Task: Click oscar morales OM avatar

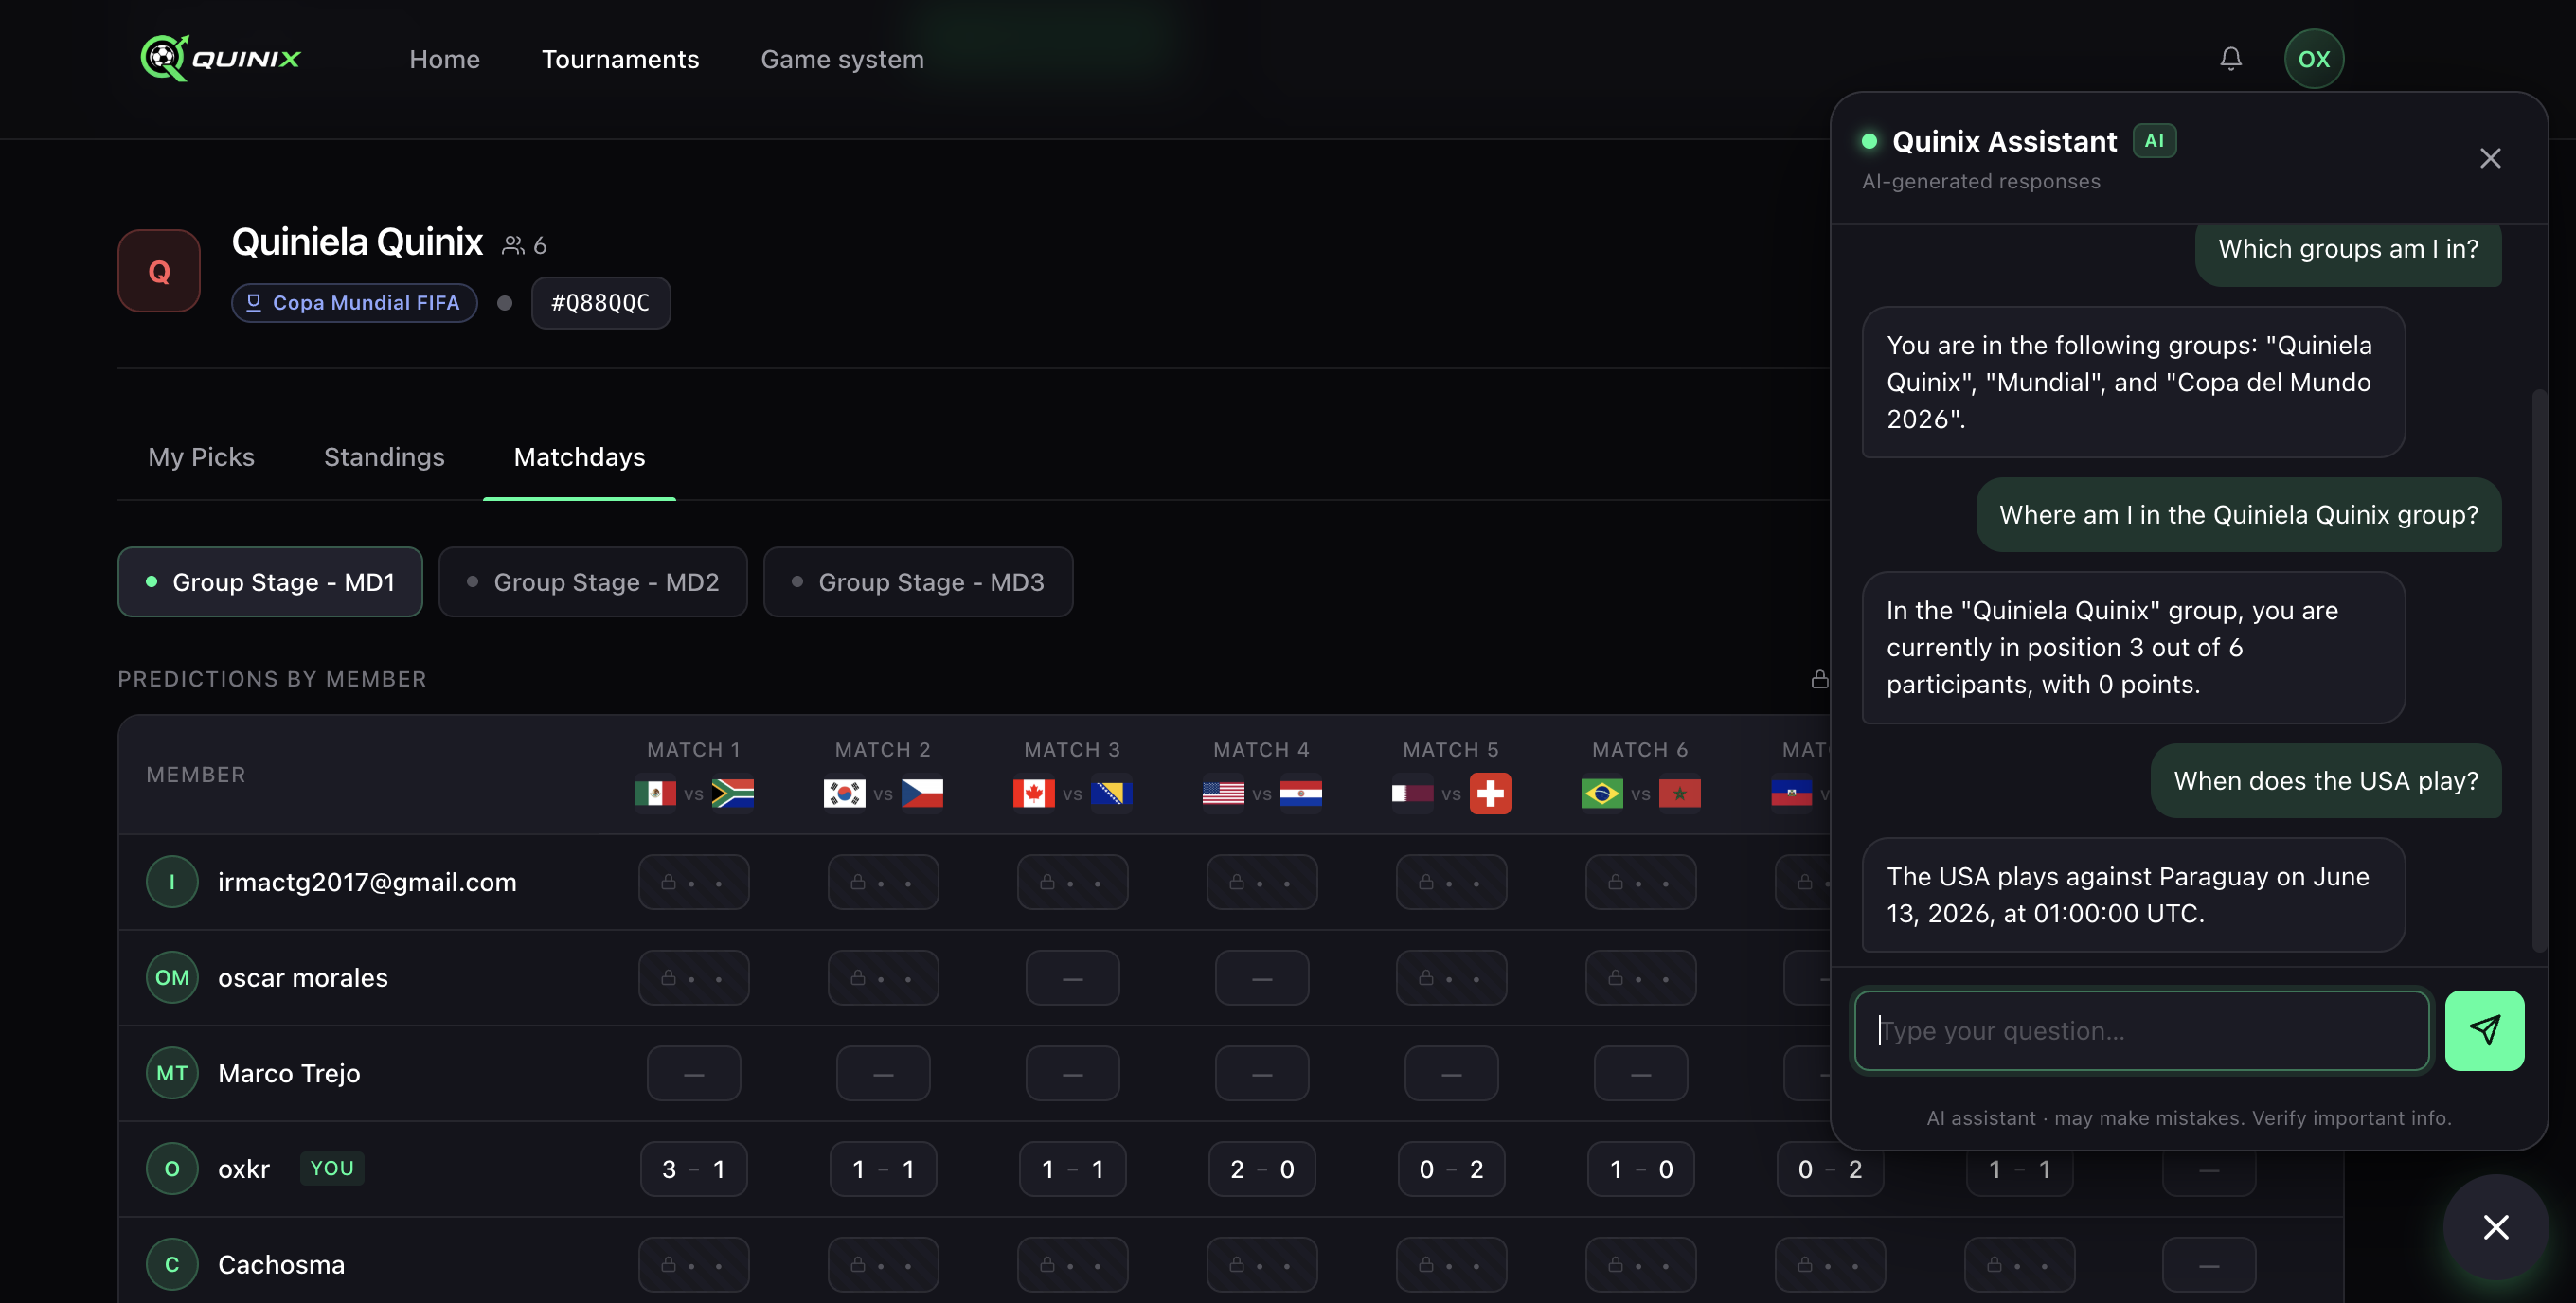Action: click(172, 977)
